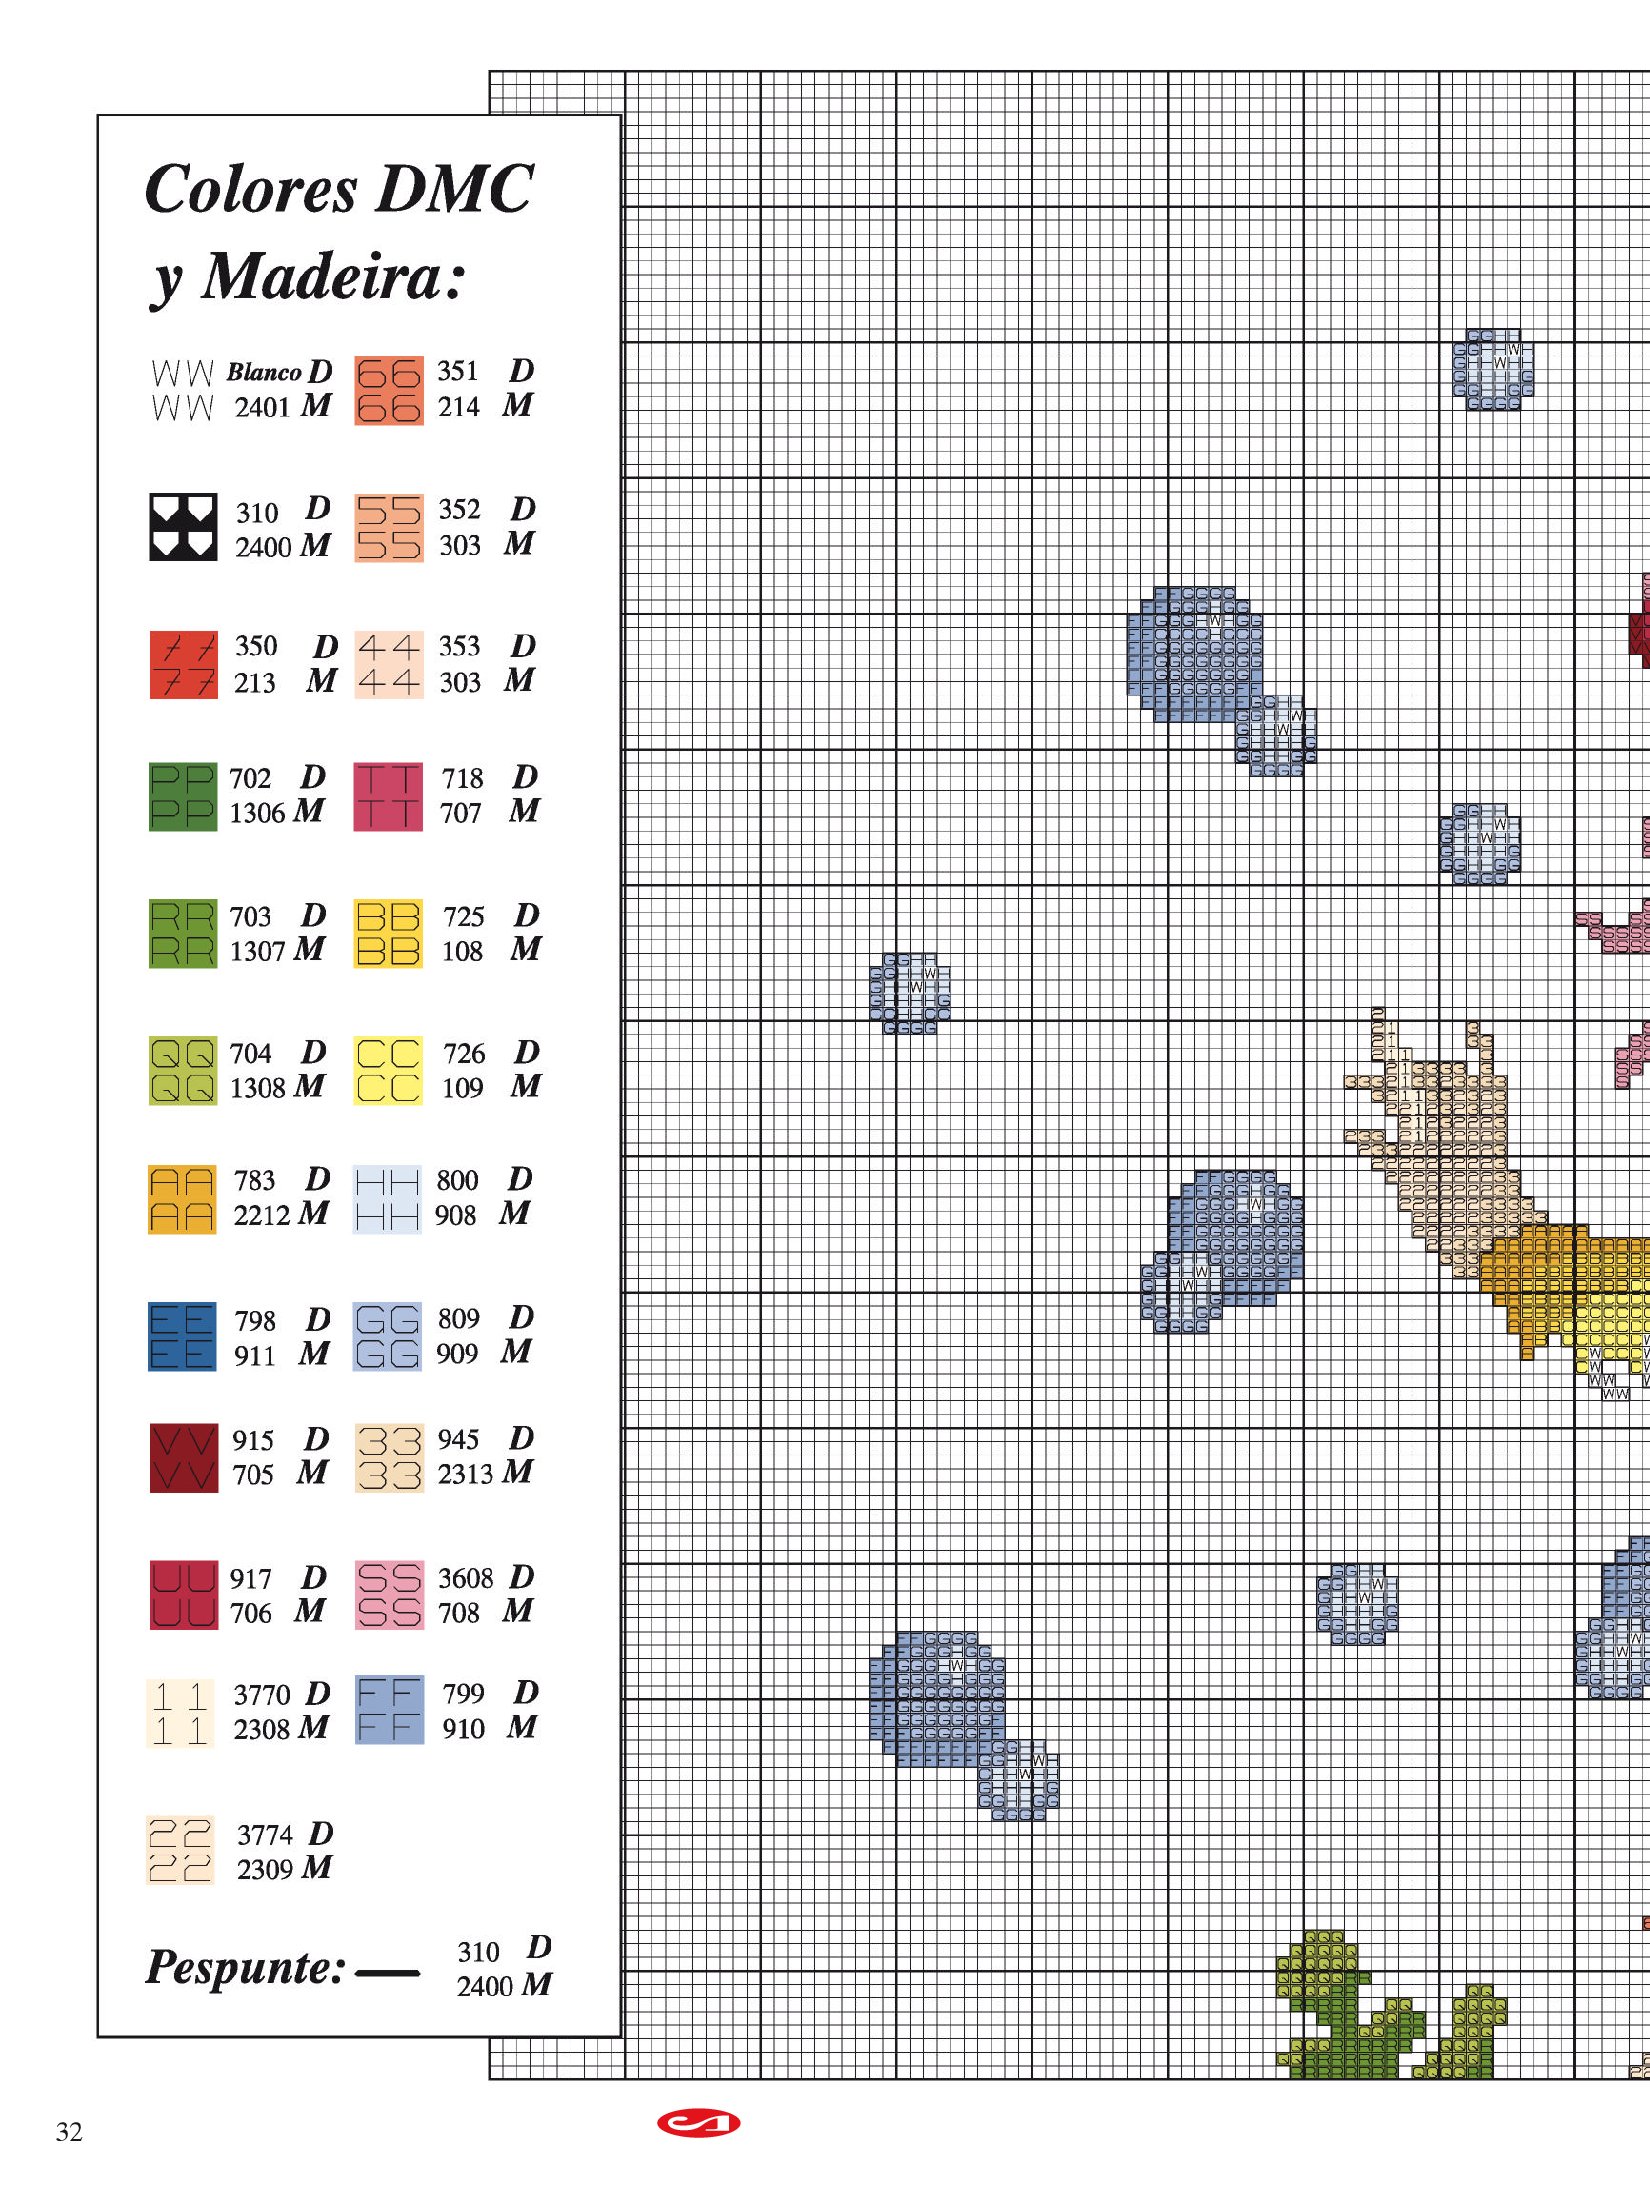The image size is (1650, 2205).
Task: Pick the dark blue 798 EE swatch
Action: tap(182, 1337)
